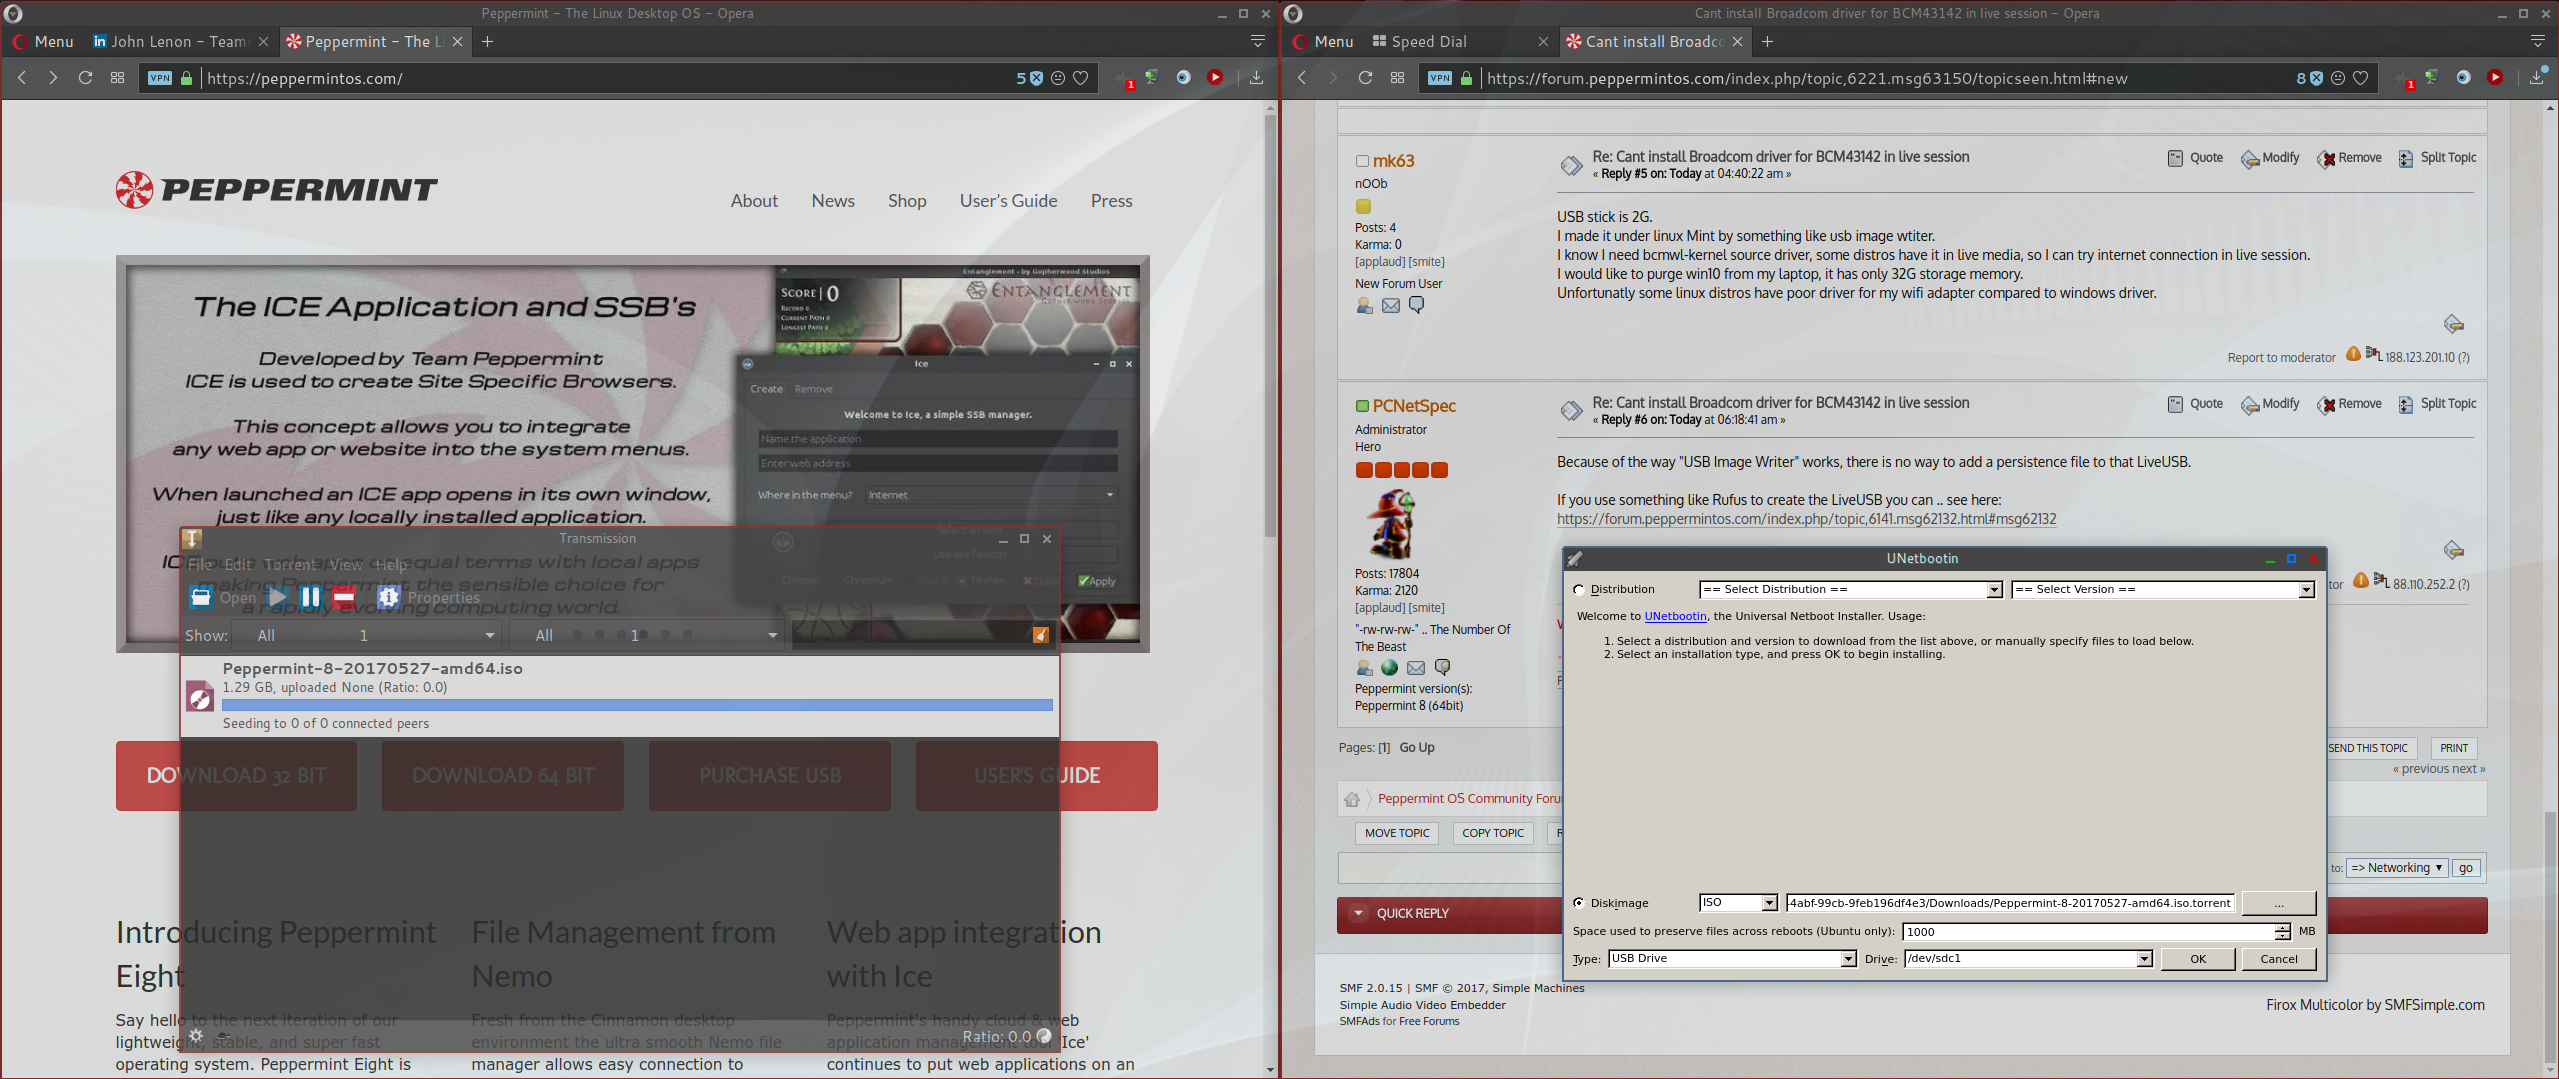Start torrent with Transmission play button

click(x=278, y=597)
